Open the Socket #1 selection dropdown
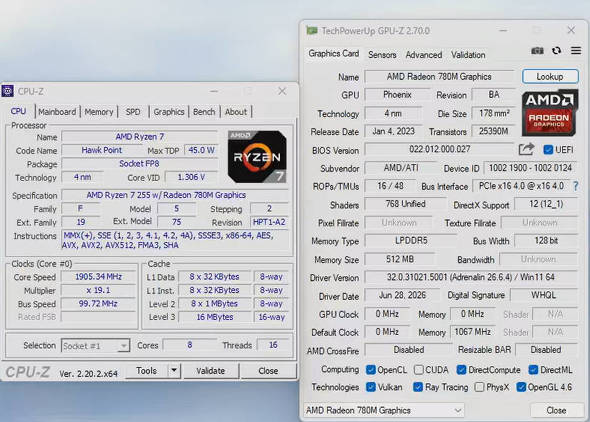The image size is (590, 422). 96,345
